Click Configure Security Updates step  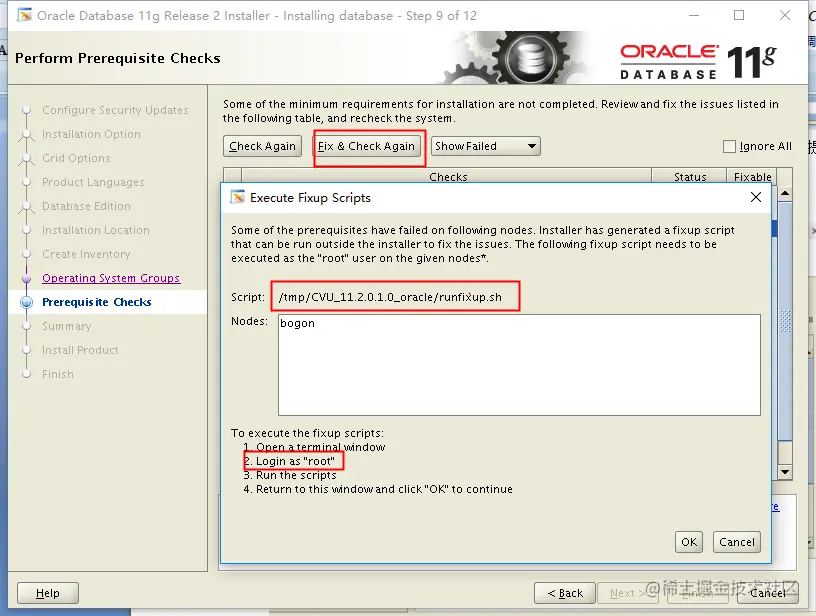(115, 110)
